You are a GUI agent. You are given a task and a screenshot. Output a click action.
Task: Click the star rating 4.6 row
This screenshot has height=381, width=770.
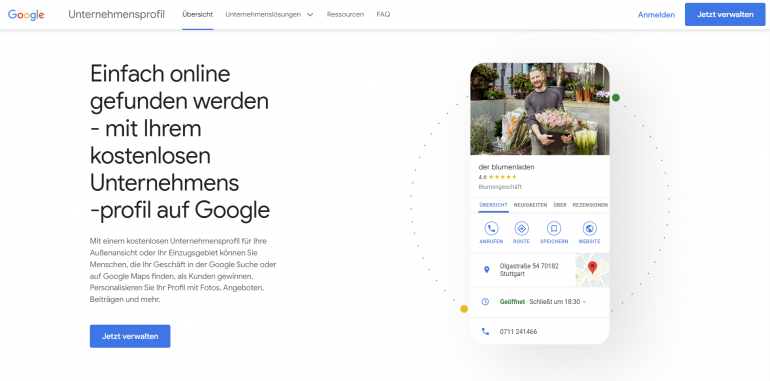[497, 177]
